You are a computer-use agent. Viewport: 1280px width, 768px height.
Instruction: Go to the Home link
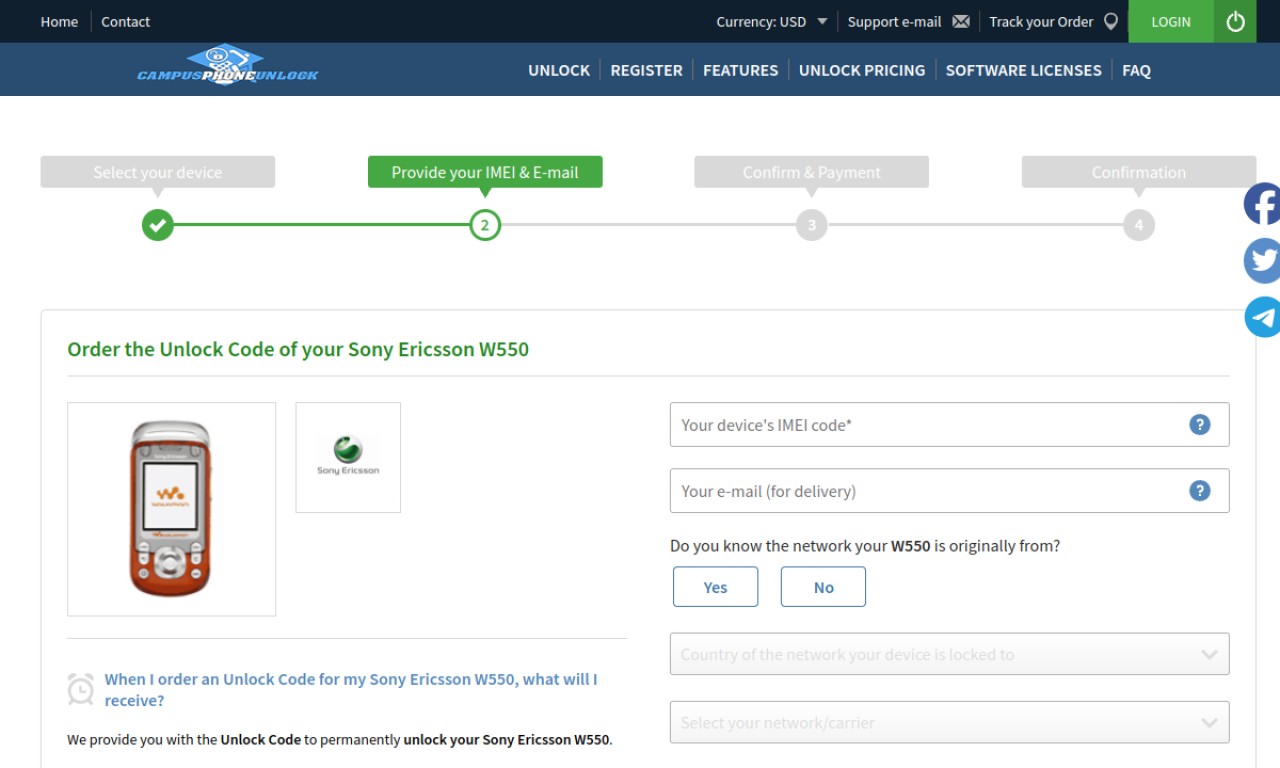[59, 21]
